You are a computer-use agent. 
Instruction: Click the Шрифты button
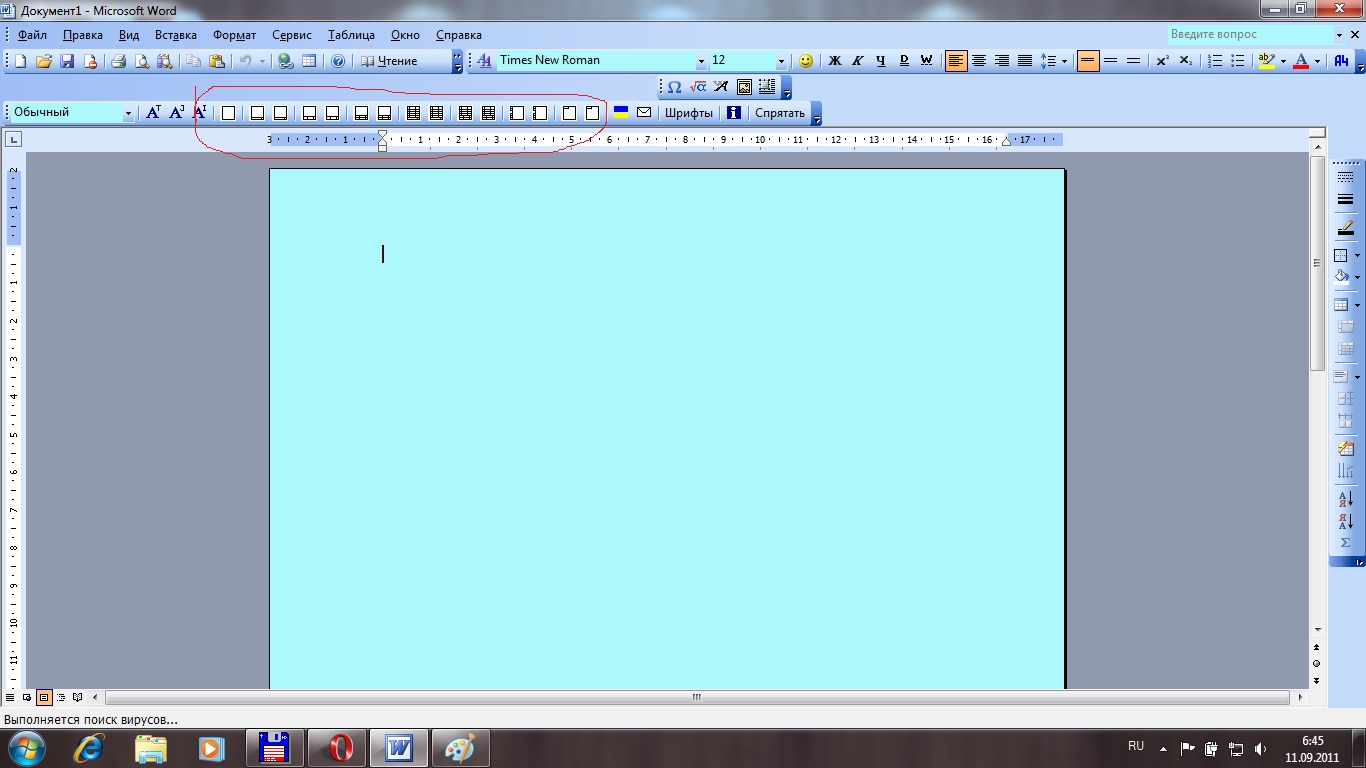[x=689, y=113]
